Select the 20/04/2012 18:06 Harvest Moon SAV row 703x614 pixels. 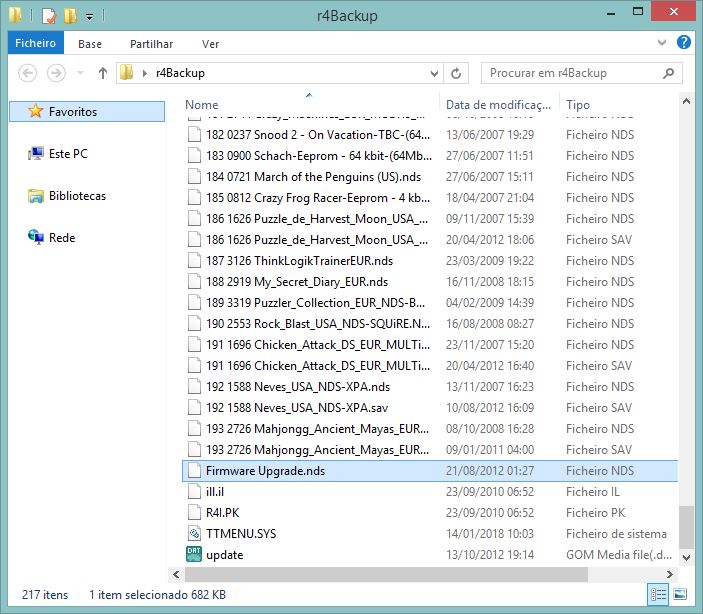tap(430, 240)
